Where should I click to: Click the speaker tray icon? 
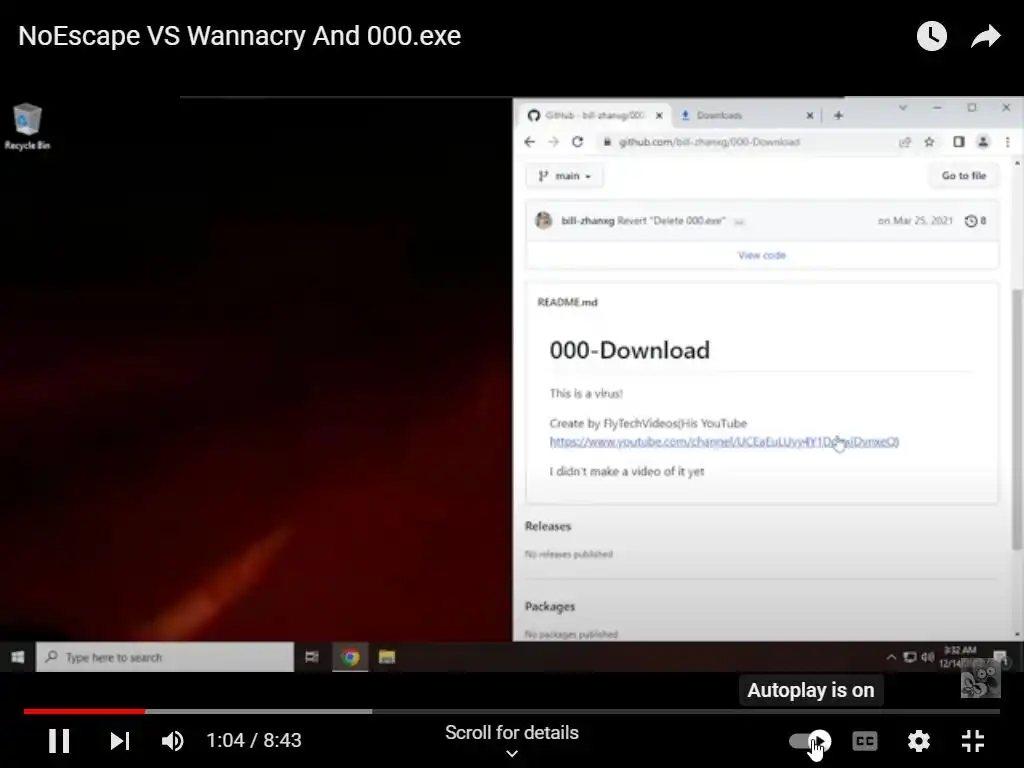(x=927, y=657)
